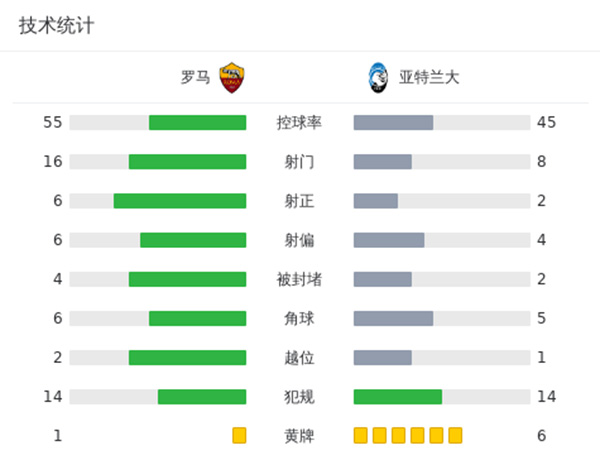Click Atalanta's possession value 45

(546, 123)
